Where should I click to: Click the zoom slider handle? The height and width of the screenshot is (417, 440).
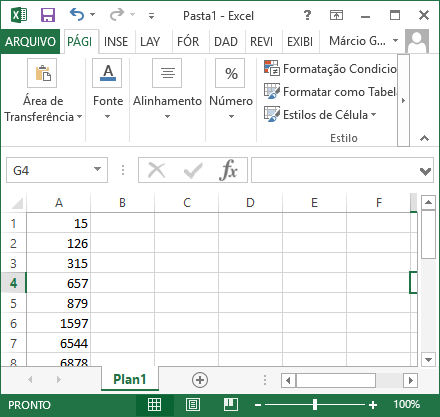point(315,405)
